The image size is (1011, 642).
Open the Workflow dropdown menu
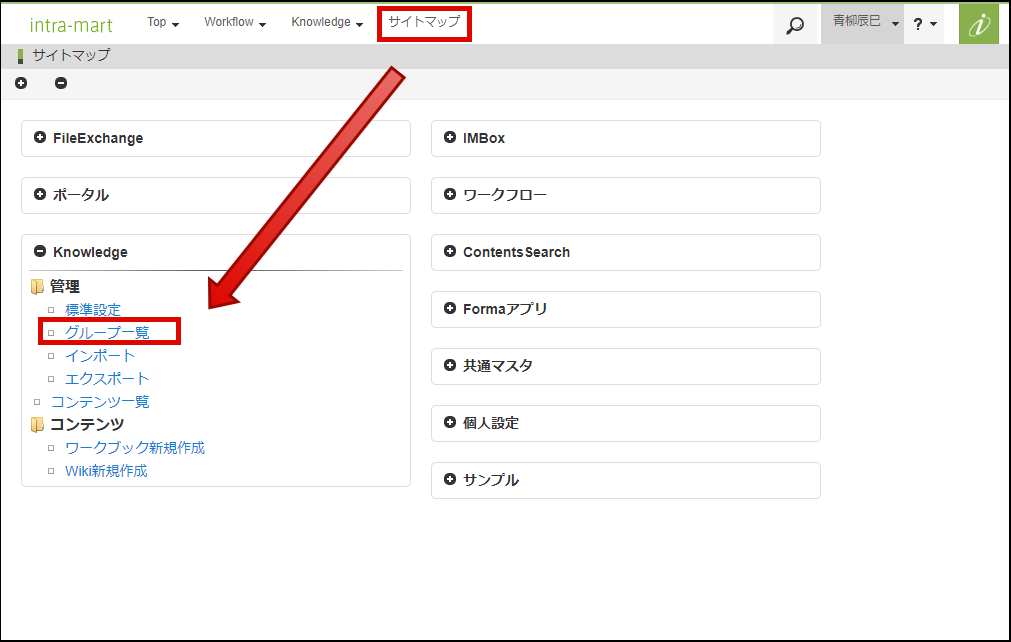(x=235, y=23)
